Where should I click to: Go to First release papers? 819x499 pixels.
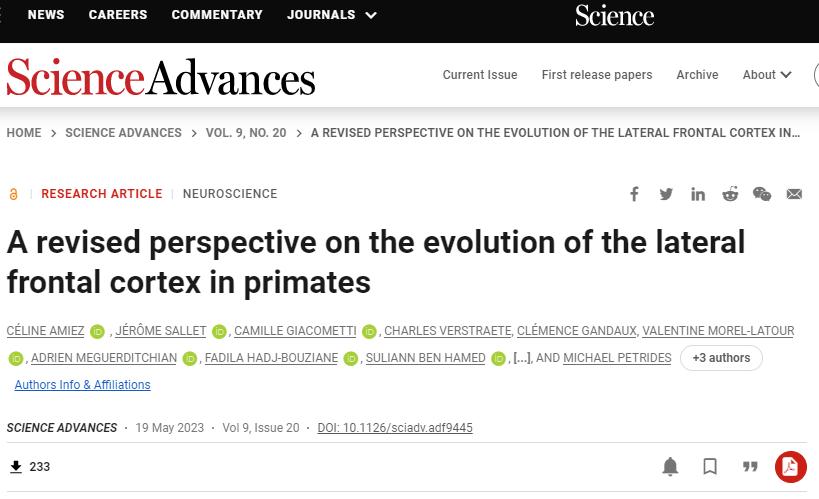[x=596, y=75]
